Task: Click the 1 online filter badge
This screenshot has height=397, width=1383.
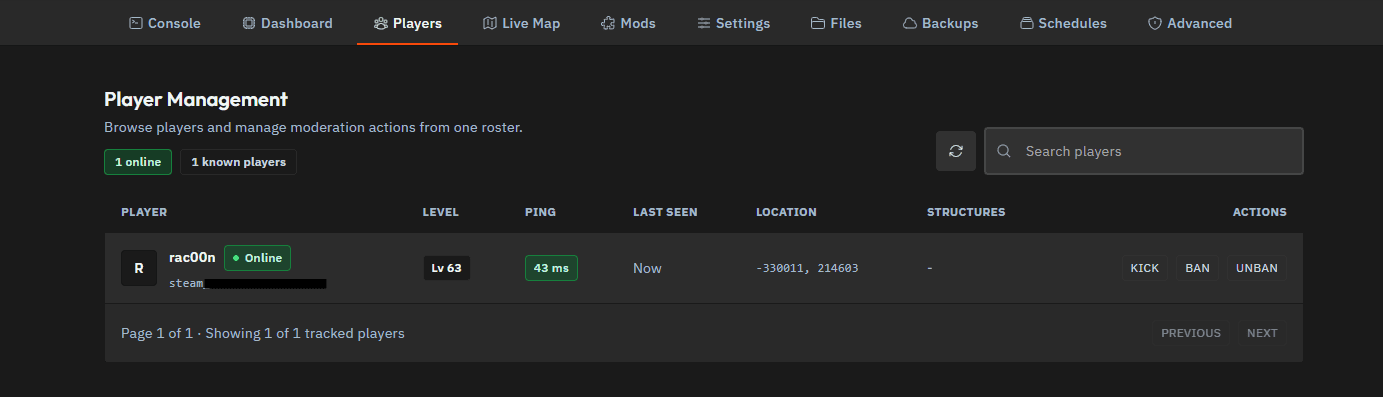Action: pyautogui.click(x=138, y=162)
